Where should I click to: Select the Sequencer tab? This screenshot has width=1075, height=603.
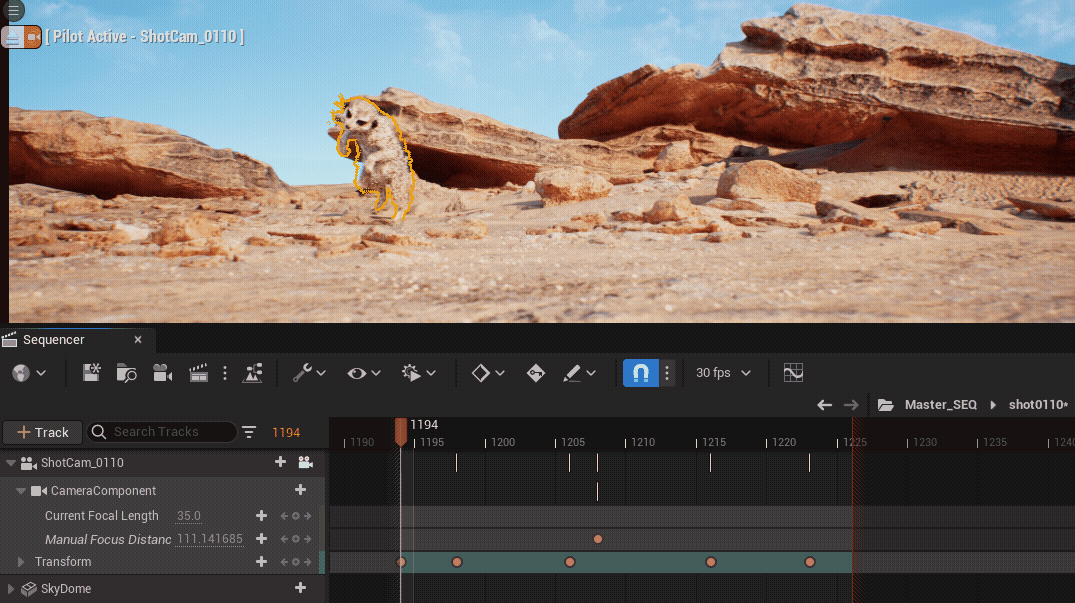[x=54, y=340]
